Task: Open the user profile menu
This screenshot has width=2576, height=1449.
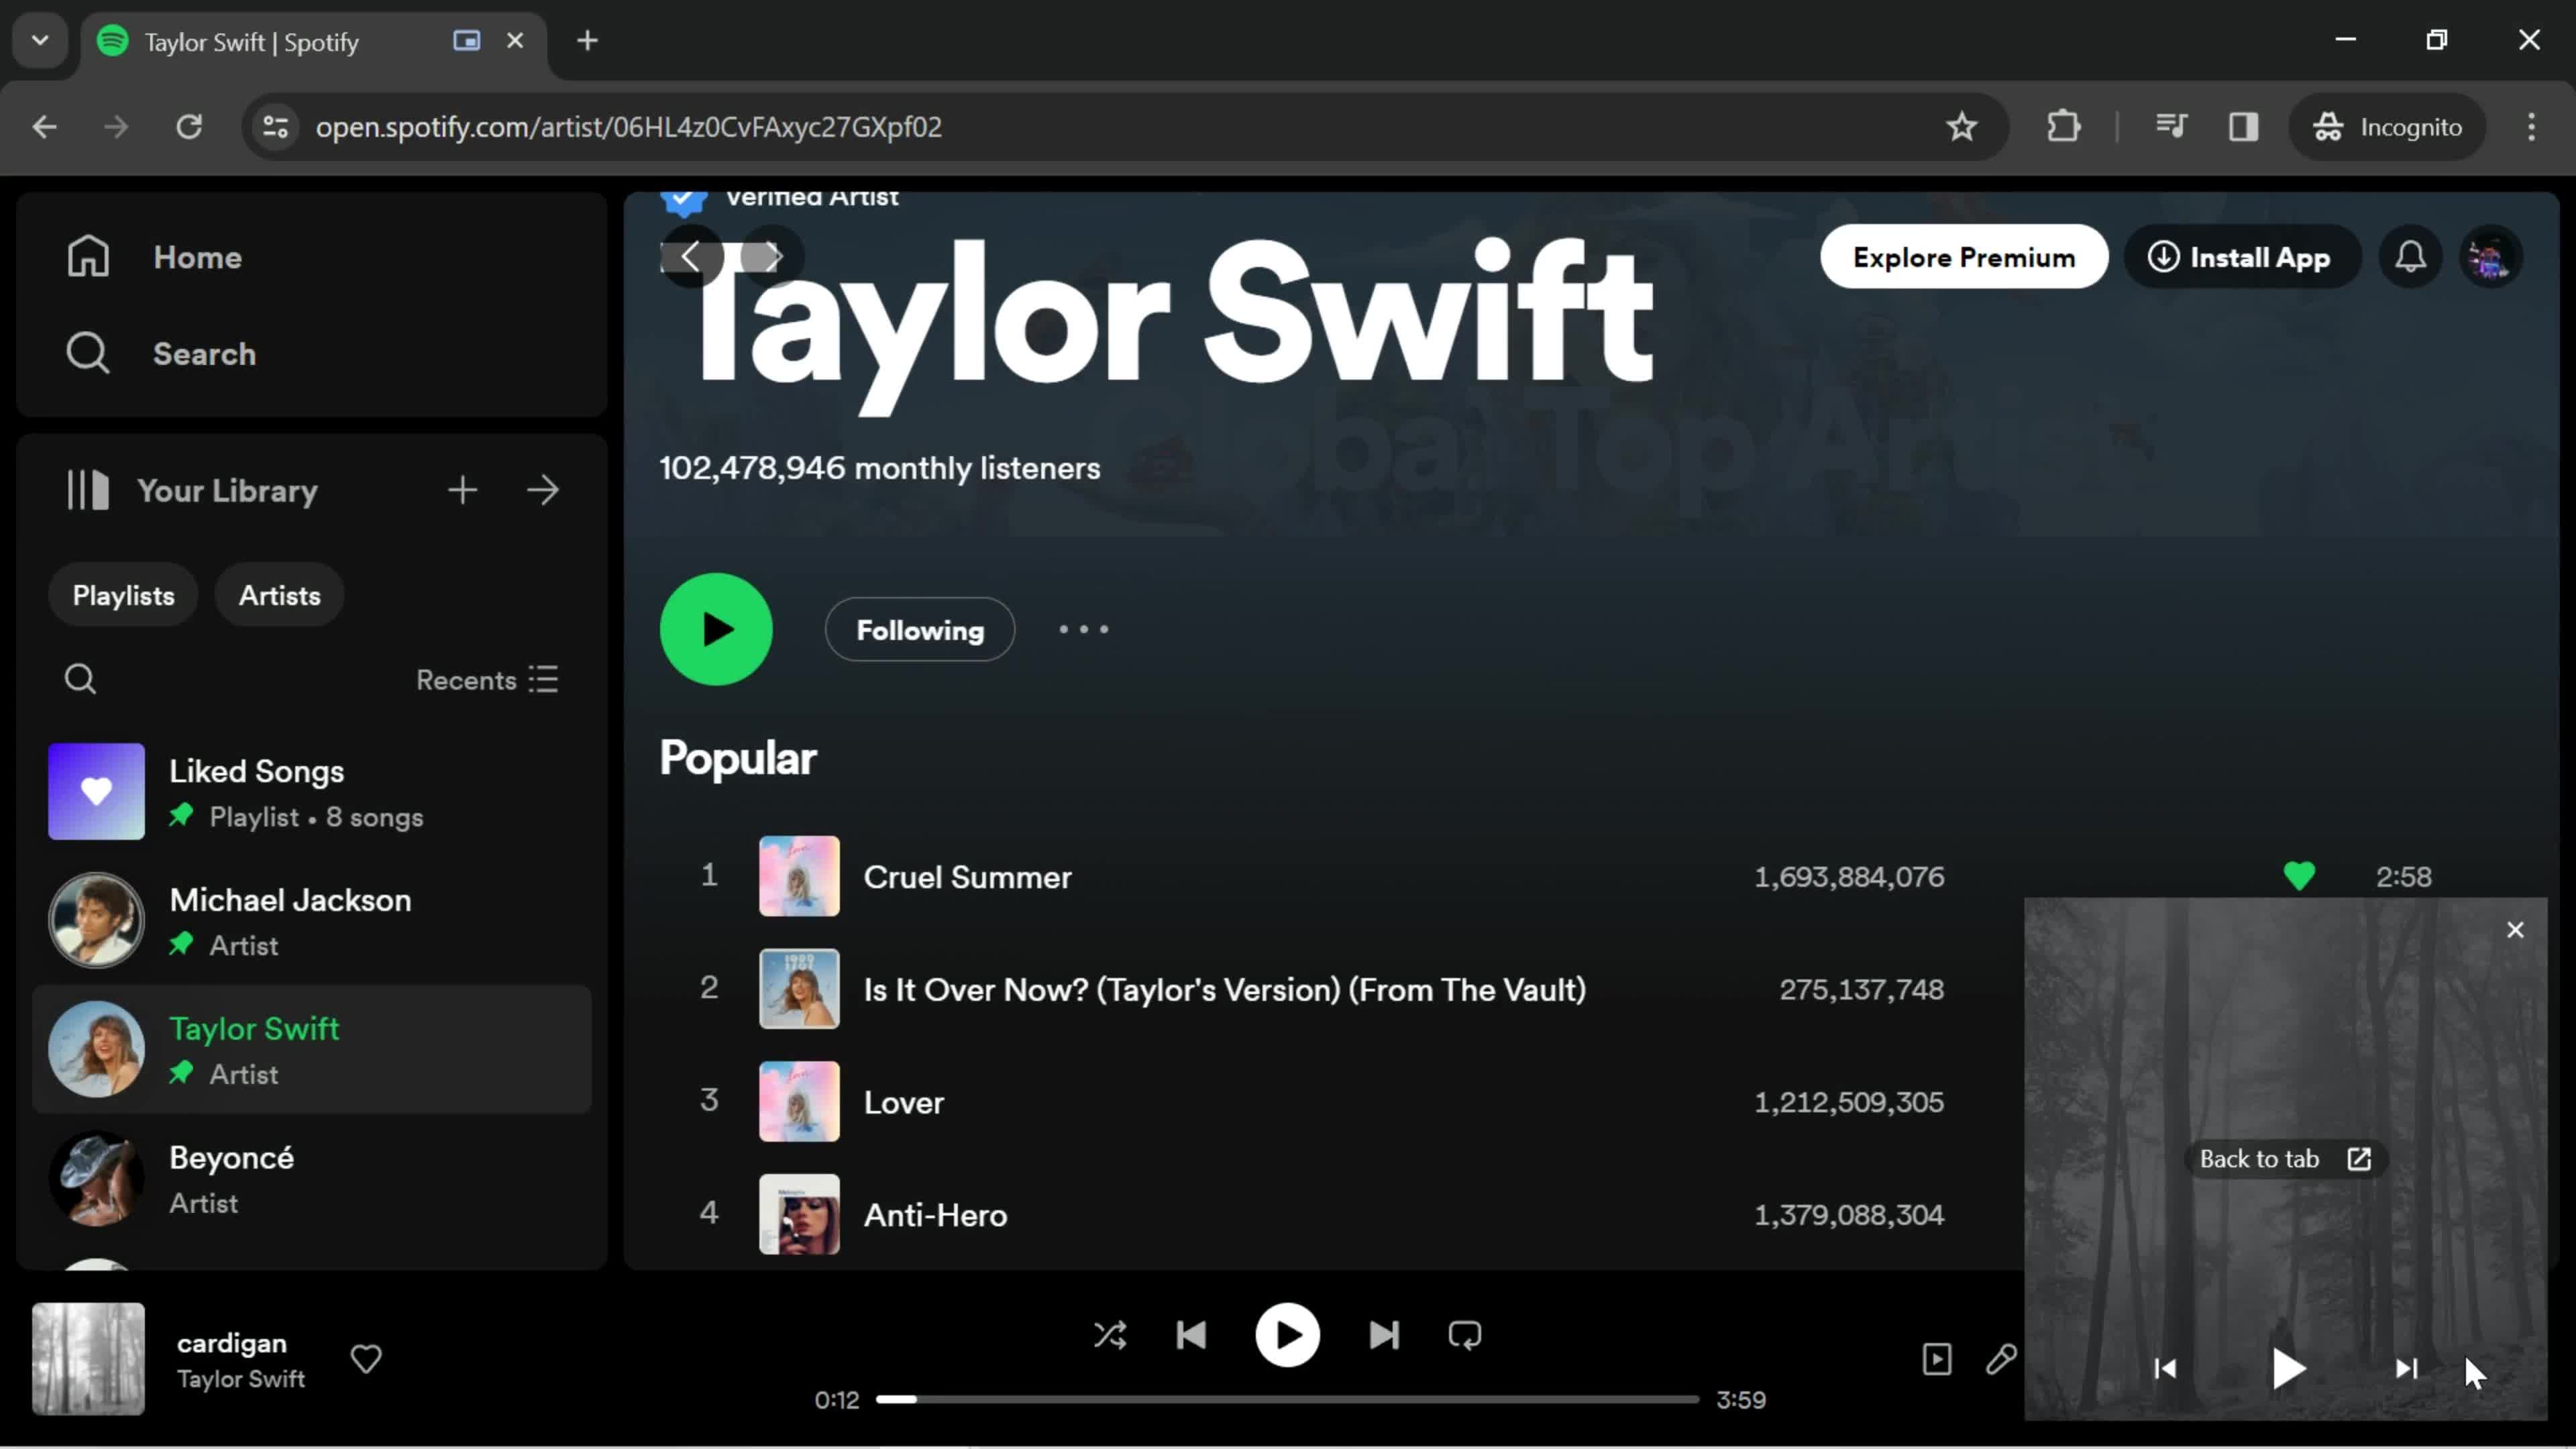Action: click(2490, 257)
